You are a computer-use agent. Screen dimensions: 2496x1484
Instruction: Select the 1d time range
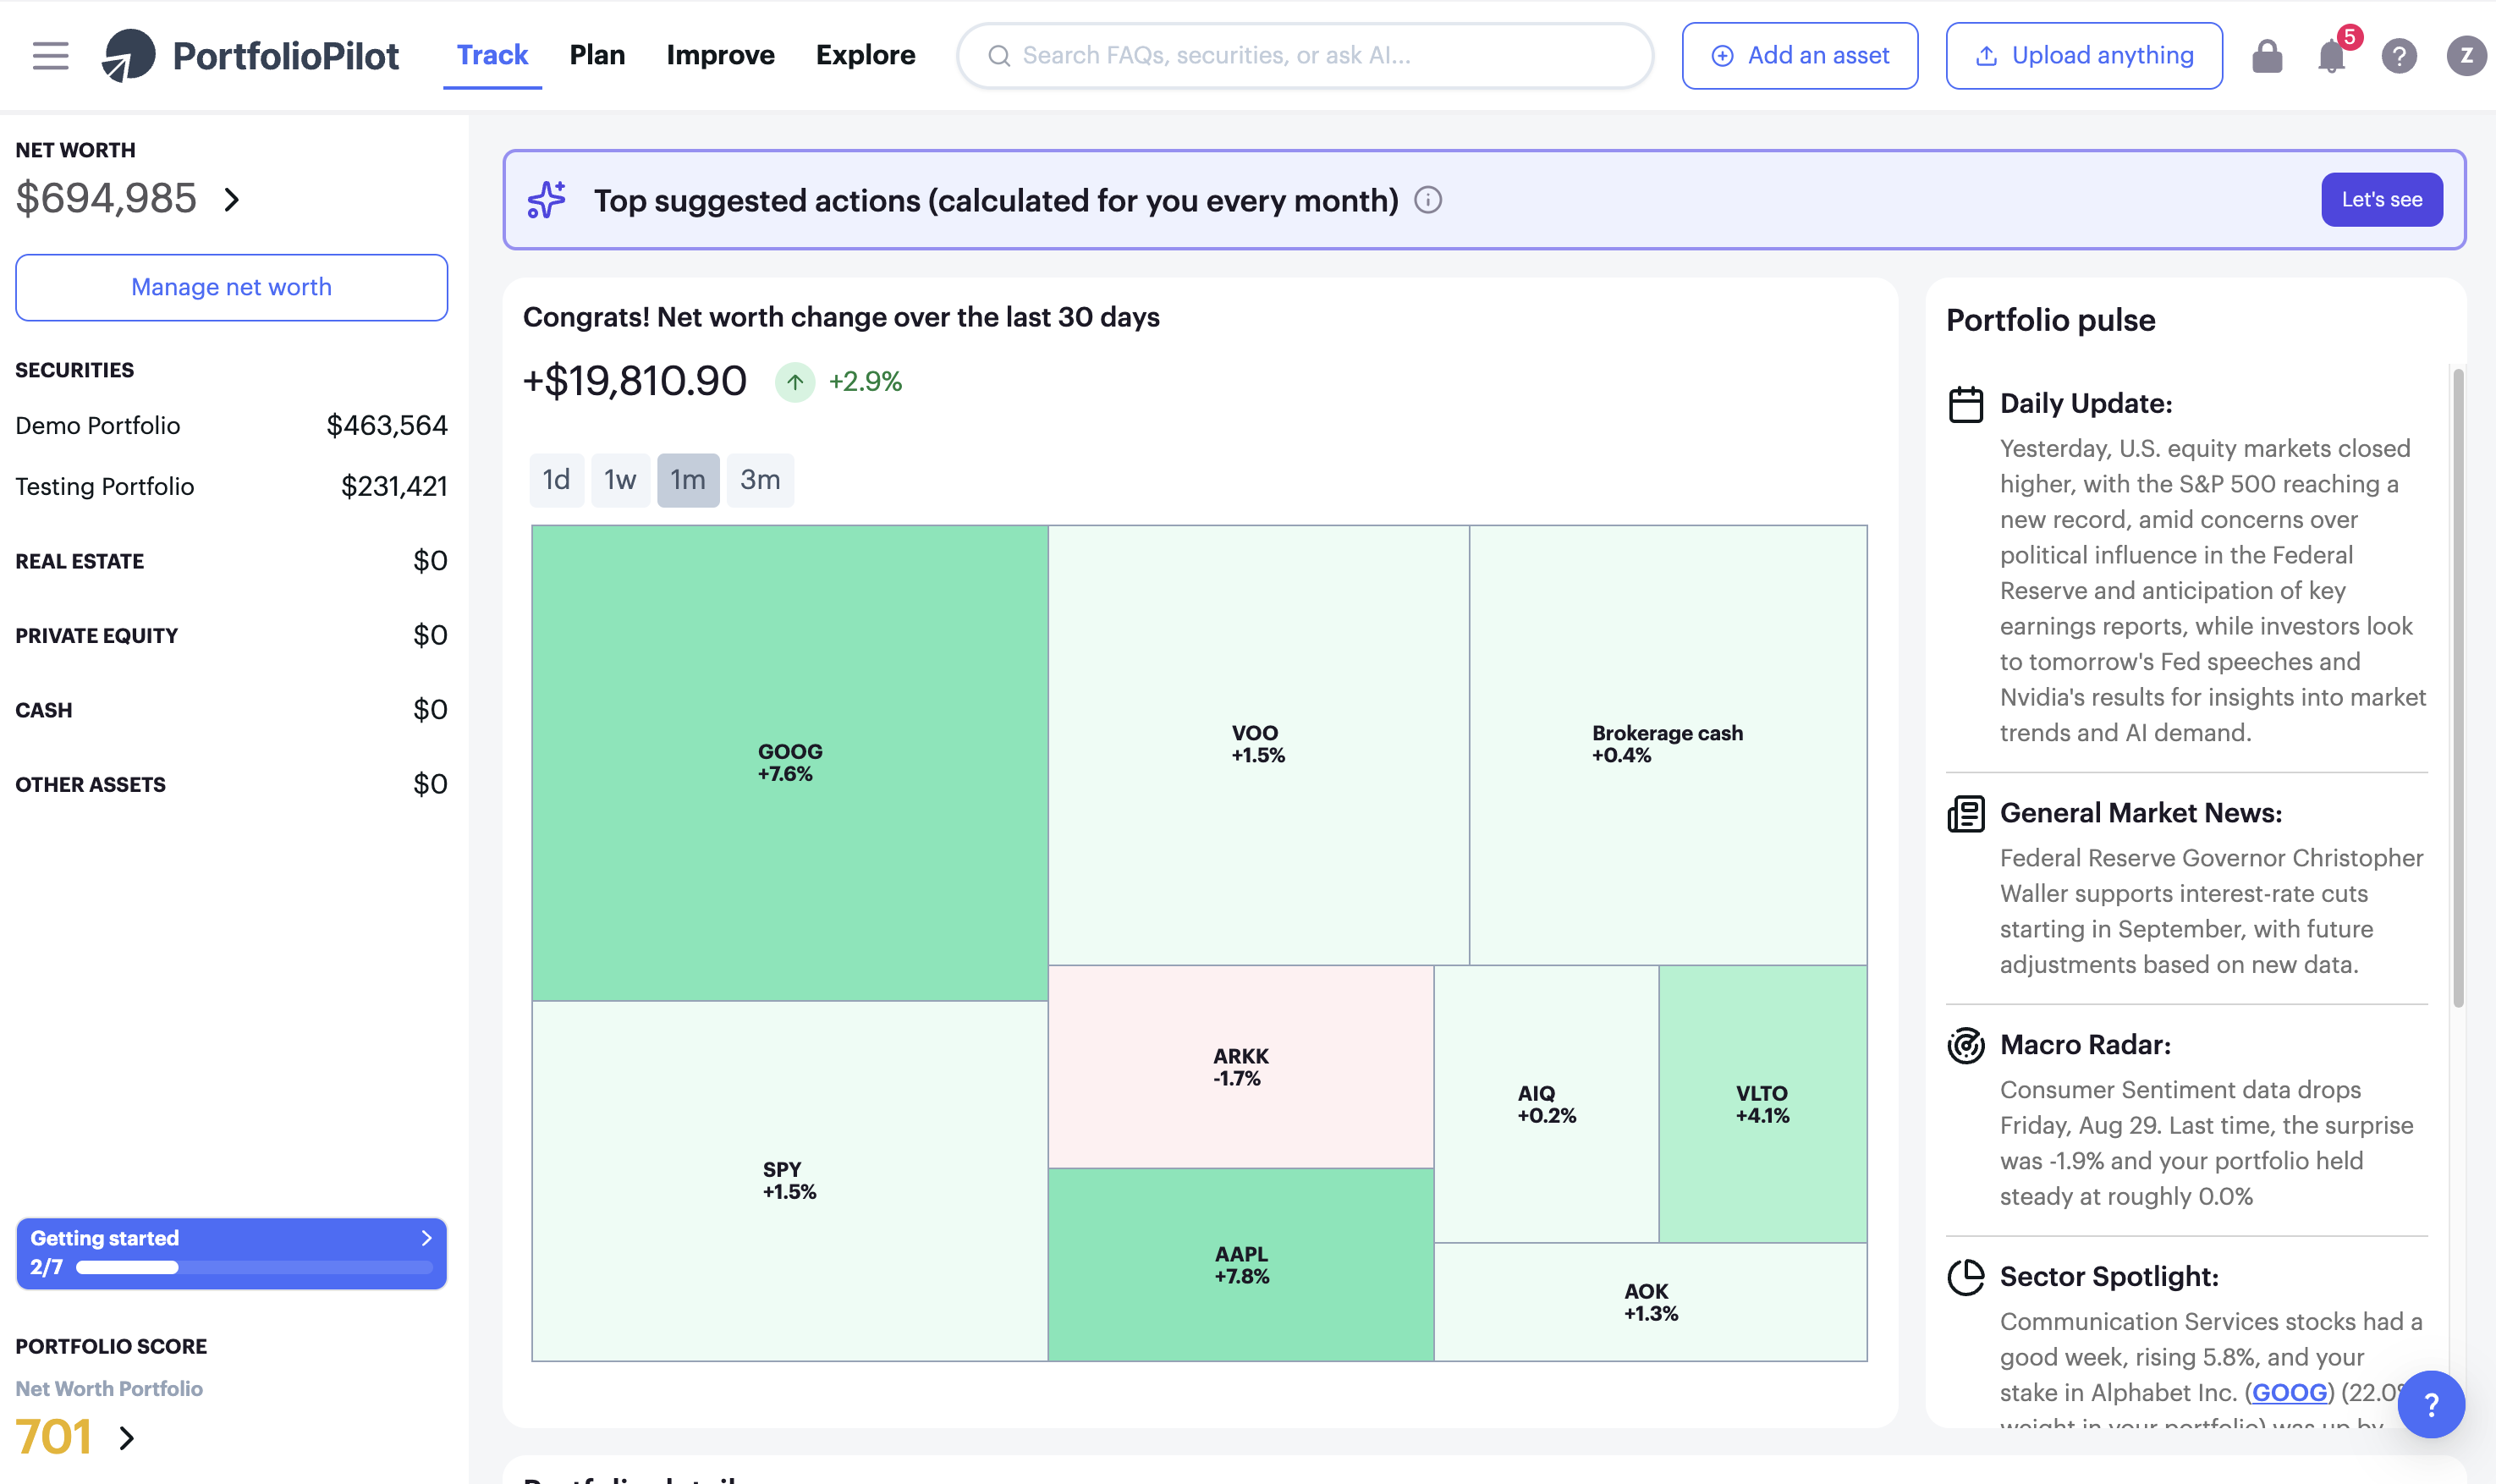[556, 480]
